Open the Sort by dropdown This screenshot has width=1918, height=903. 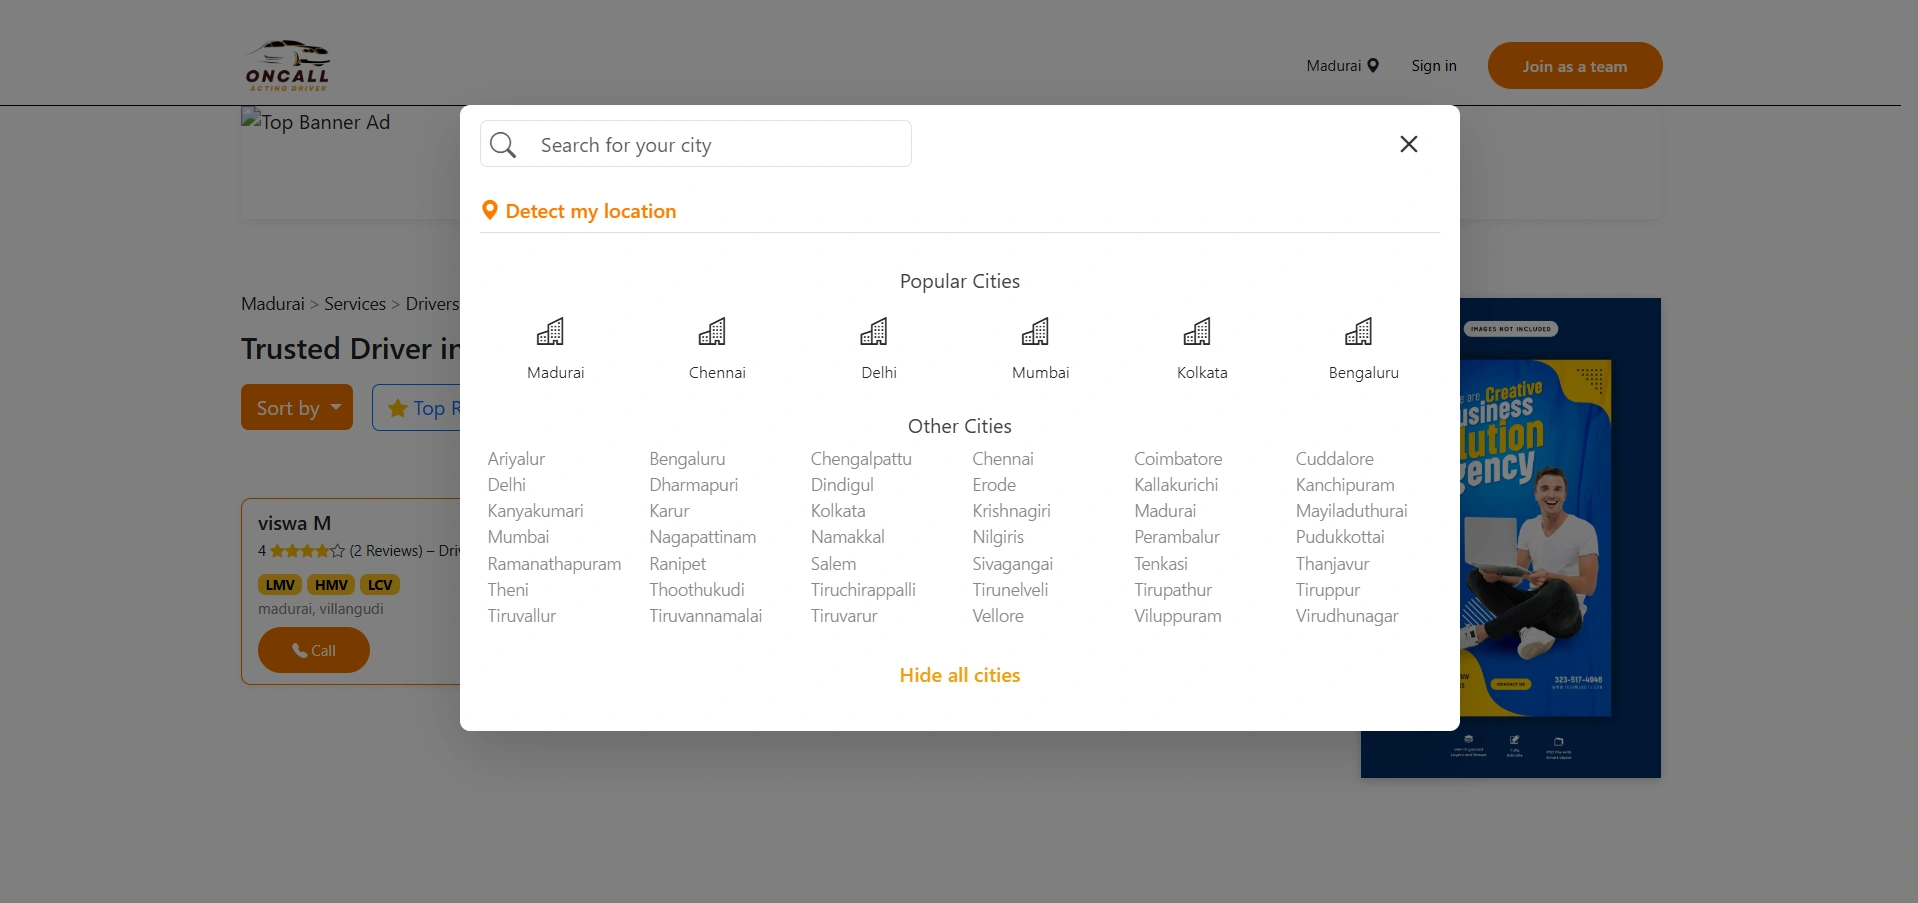click(297, 407)
